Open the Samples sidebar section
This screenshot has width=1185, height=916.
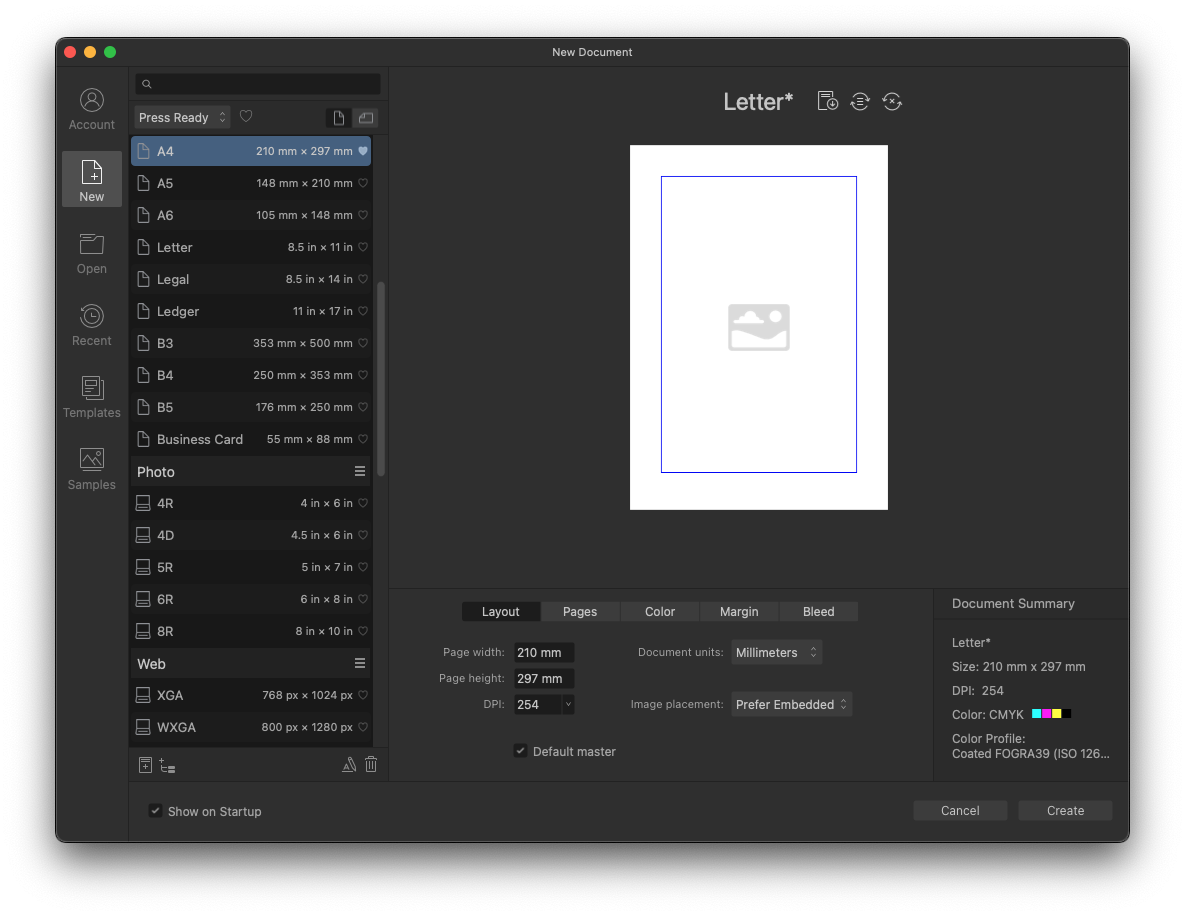pyautogui.click(x=91, y=469)
